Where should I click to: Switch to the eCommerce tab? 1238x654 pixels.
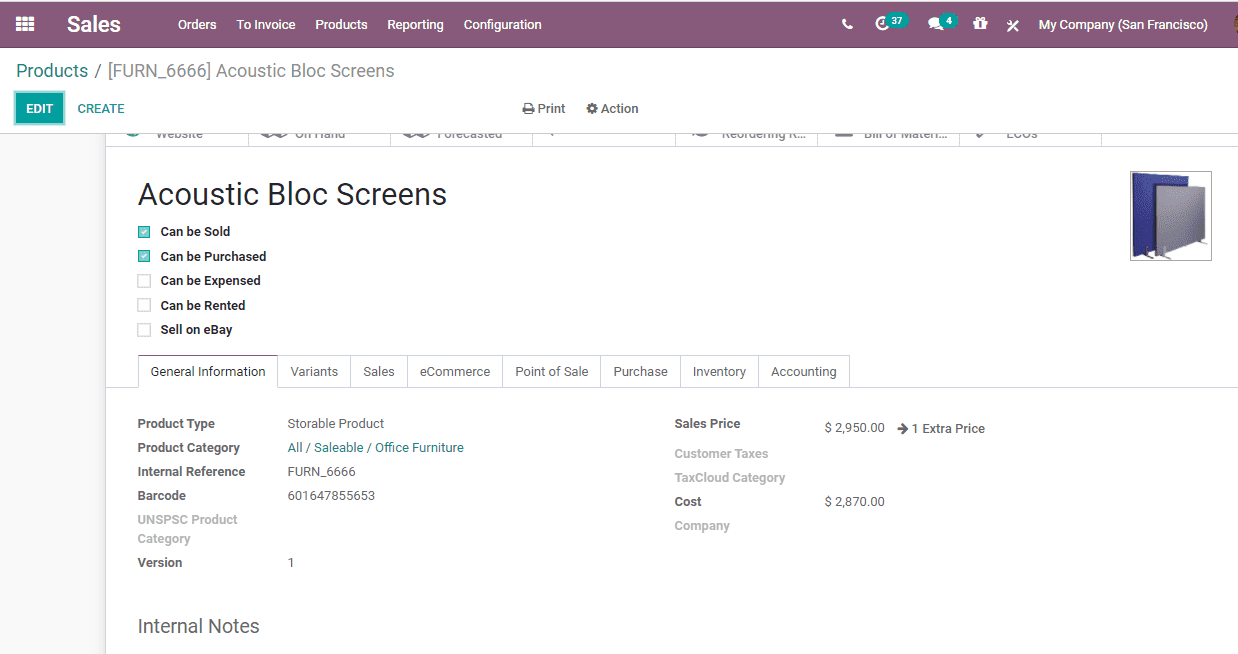(455, 371)
